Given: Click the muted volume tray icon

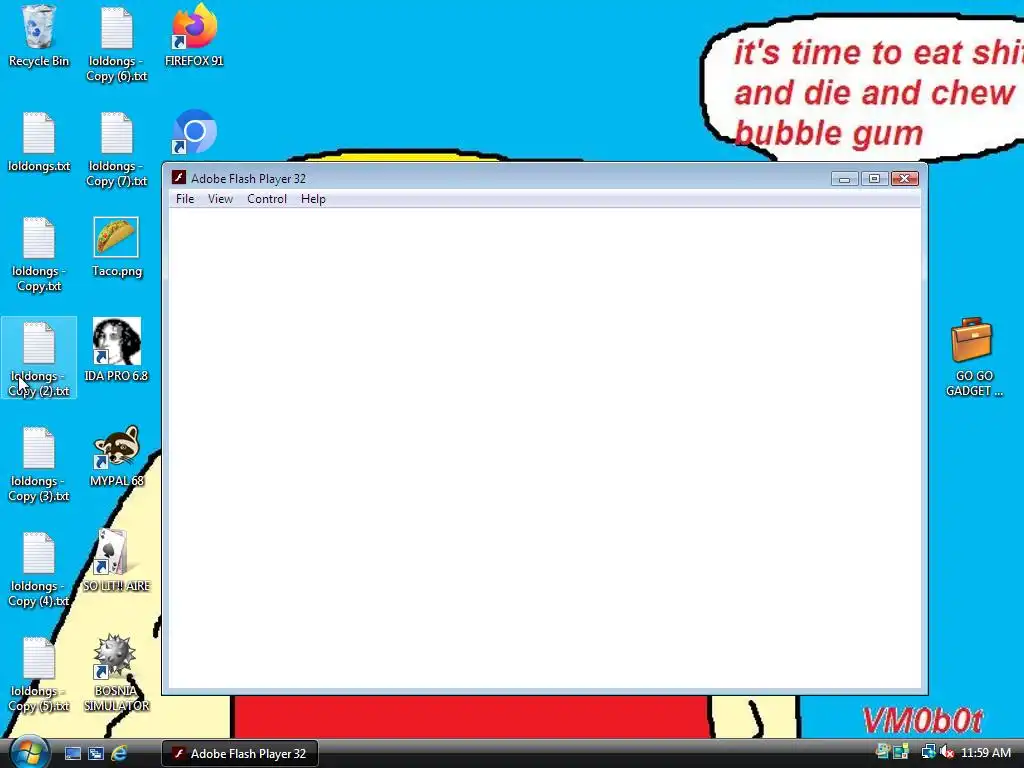Looking at the screenshot, I should coord(947,752).
